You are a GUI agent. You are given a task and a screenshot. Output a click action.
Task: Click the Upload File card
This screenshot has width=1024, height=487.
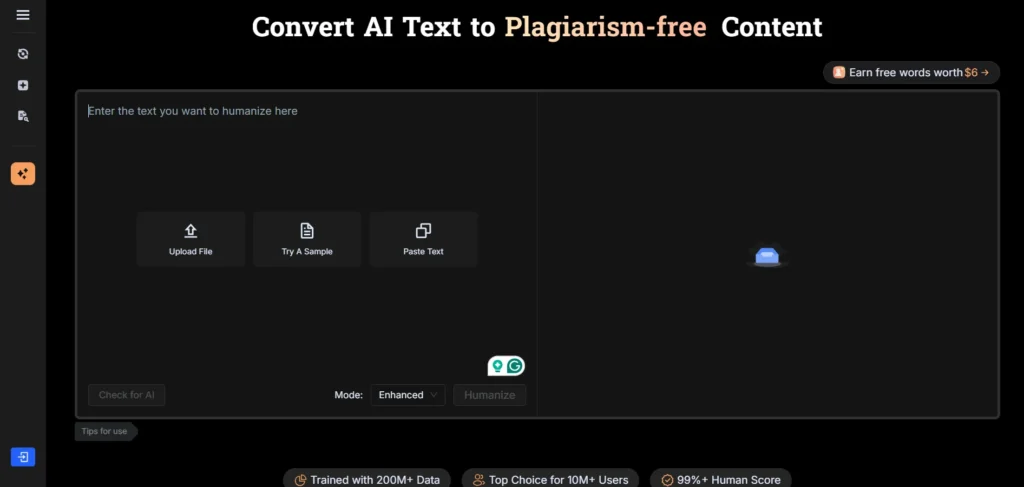pyautogui.click(x=191, y=239)
